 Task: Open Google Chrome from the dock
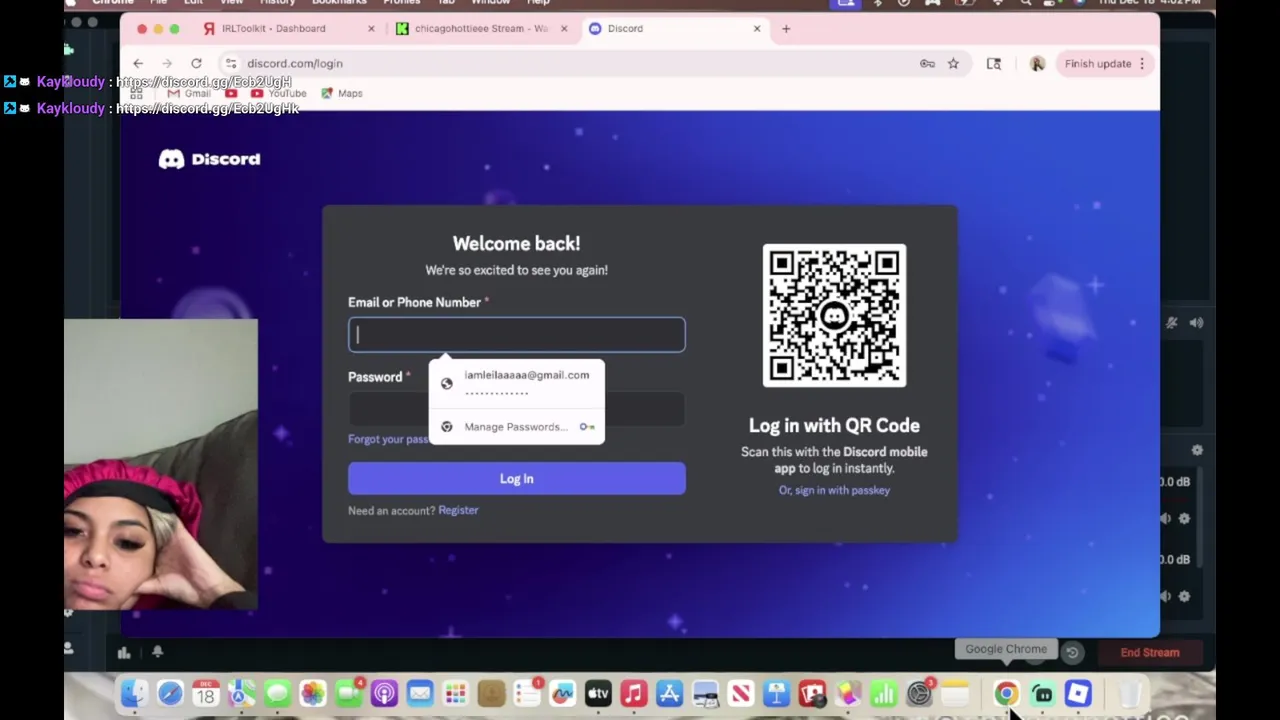click(x=1006, y=693)
